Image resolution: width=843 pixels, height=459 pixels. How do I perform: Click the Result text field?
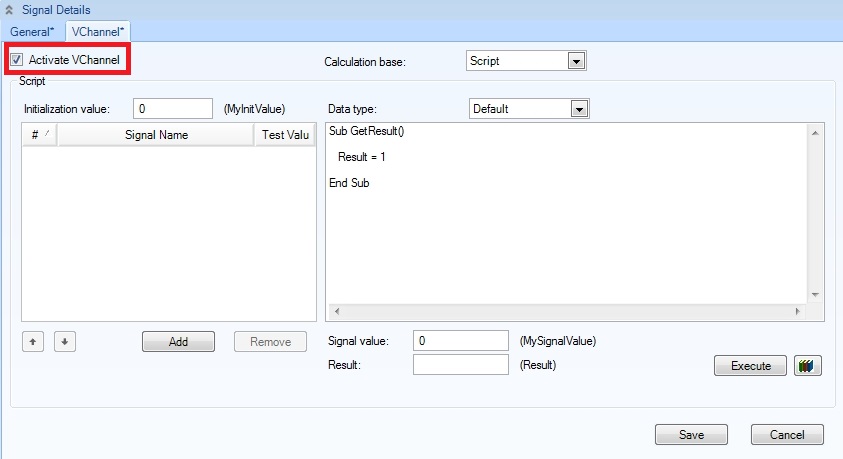click(x=460, y=365)
